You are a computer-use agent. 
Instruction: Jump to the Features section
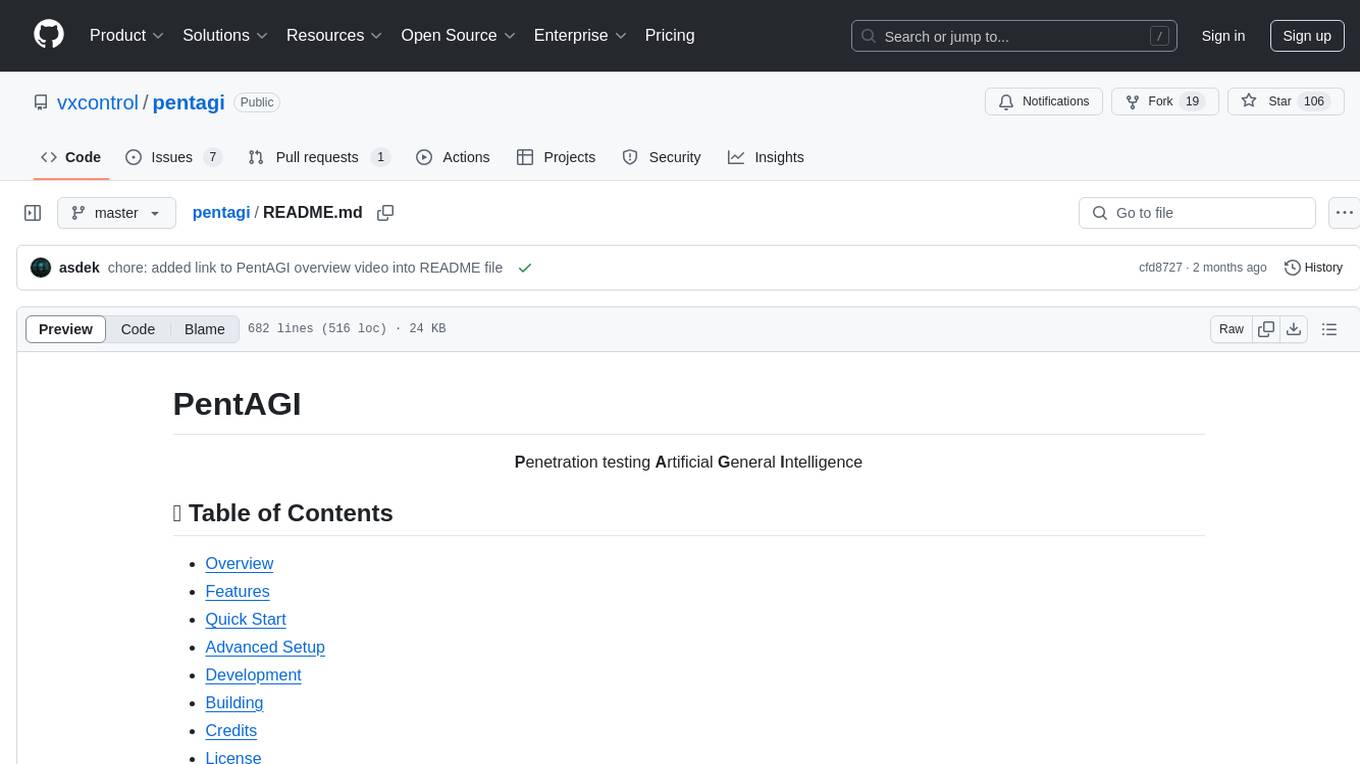(x=237, y=592)
